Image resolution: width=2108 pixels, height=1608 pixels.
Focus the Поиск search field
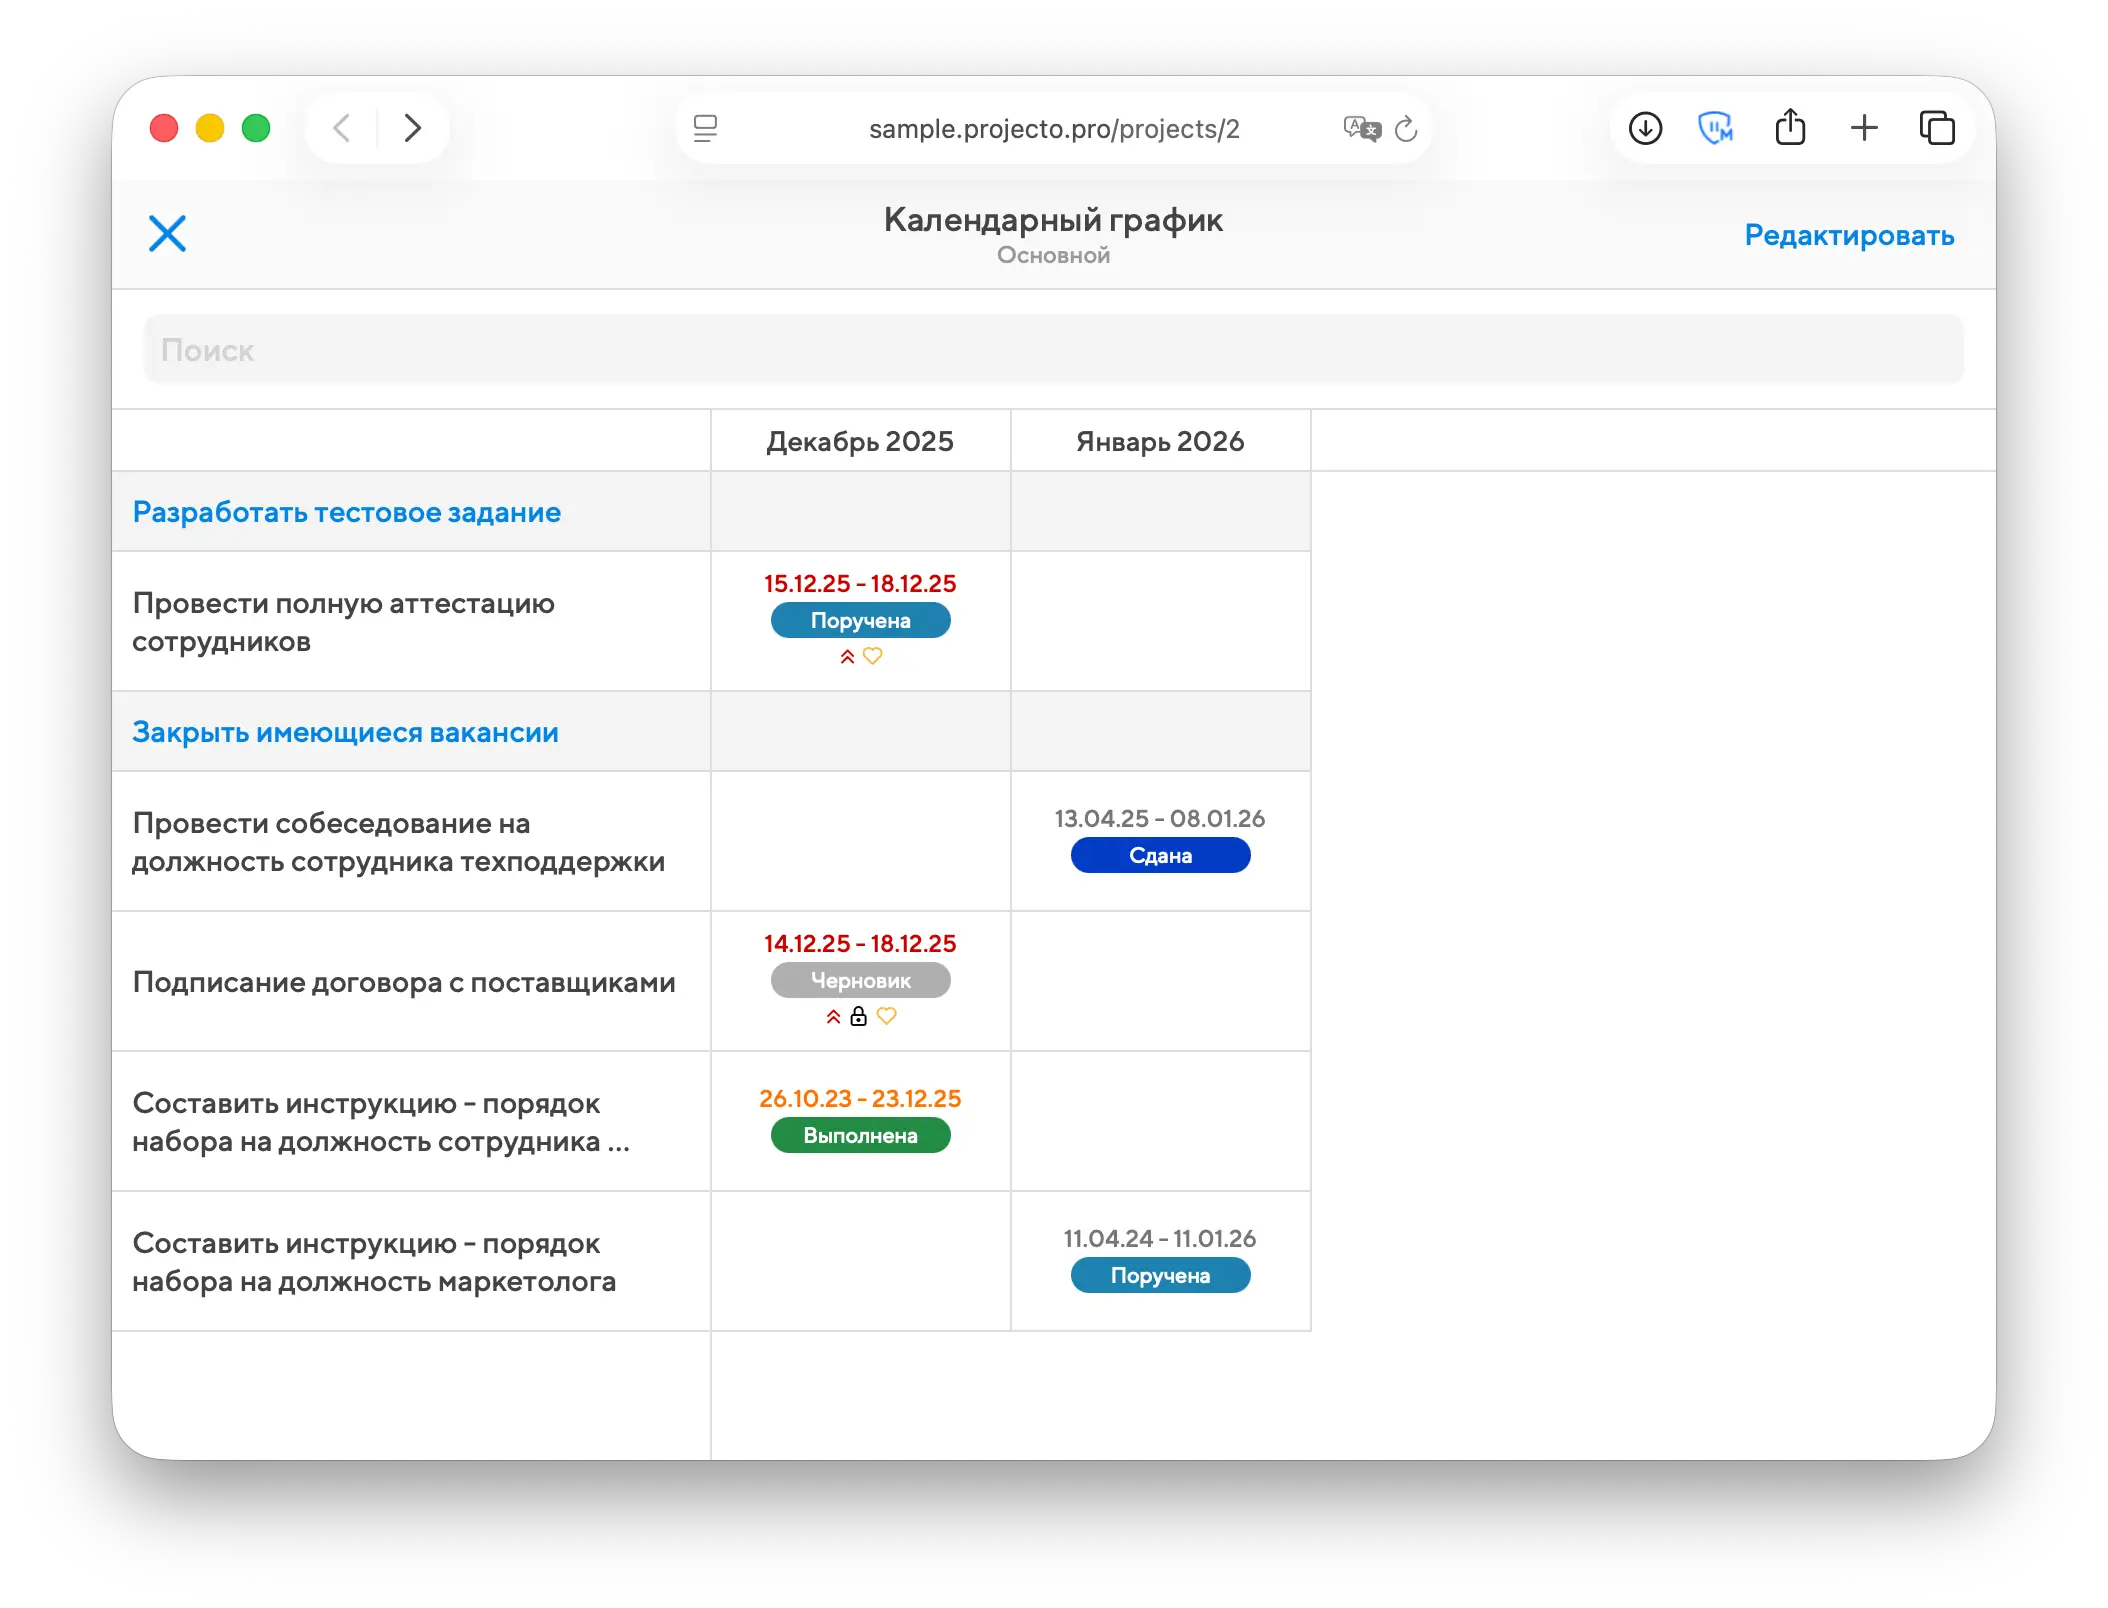(x=1053, y=350)
